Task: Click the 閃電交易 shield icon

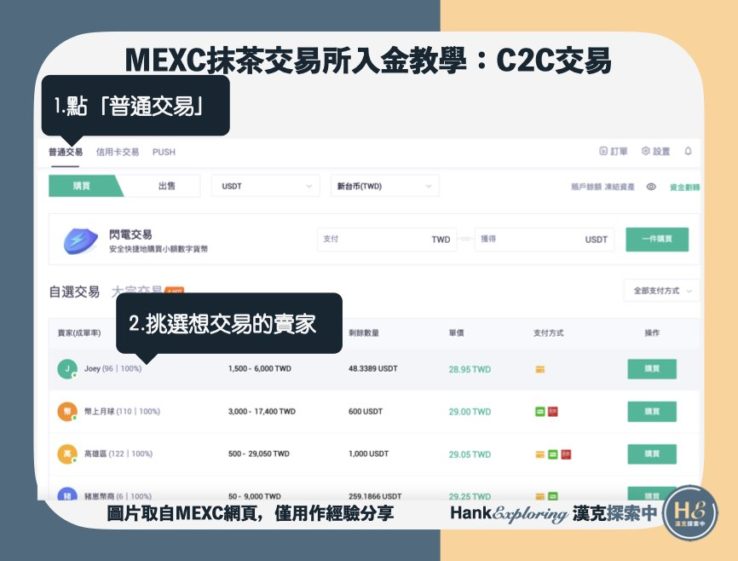Action: (80, 241)
